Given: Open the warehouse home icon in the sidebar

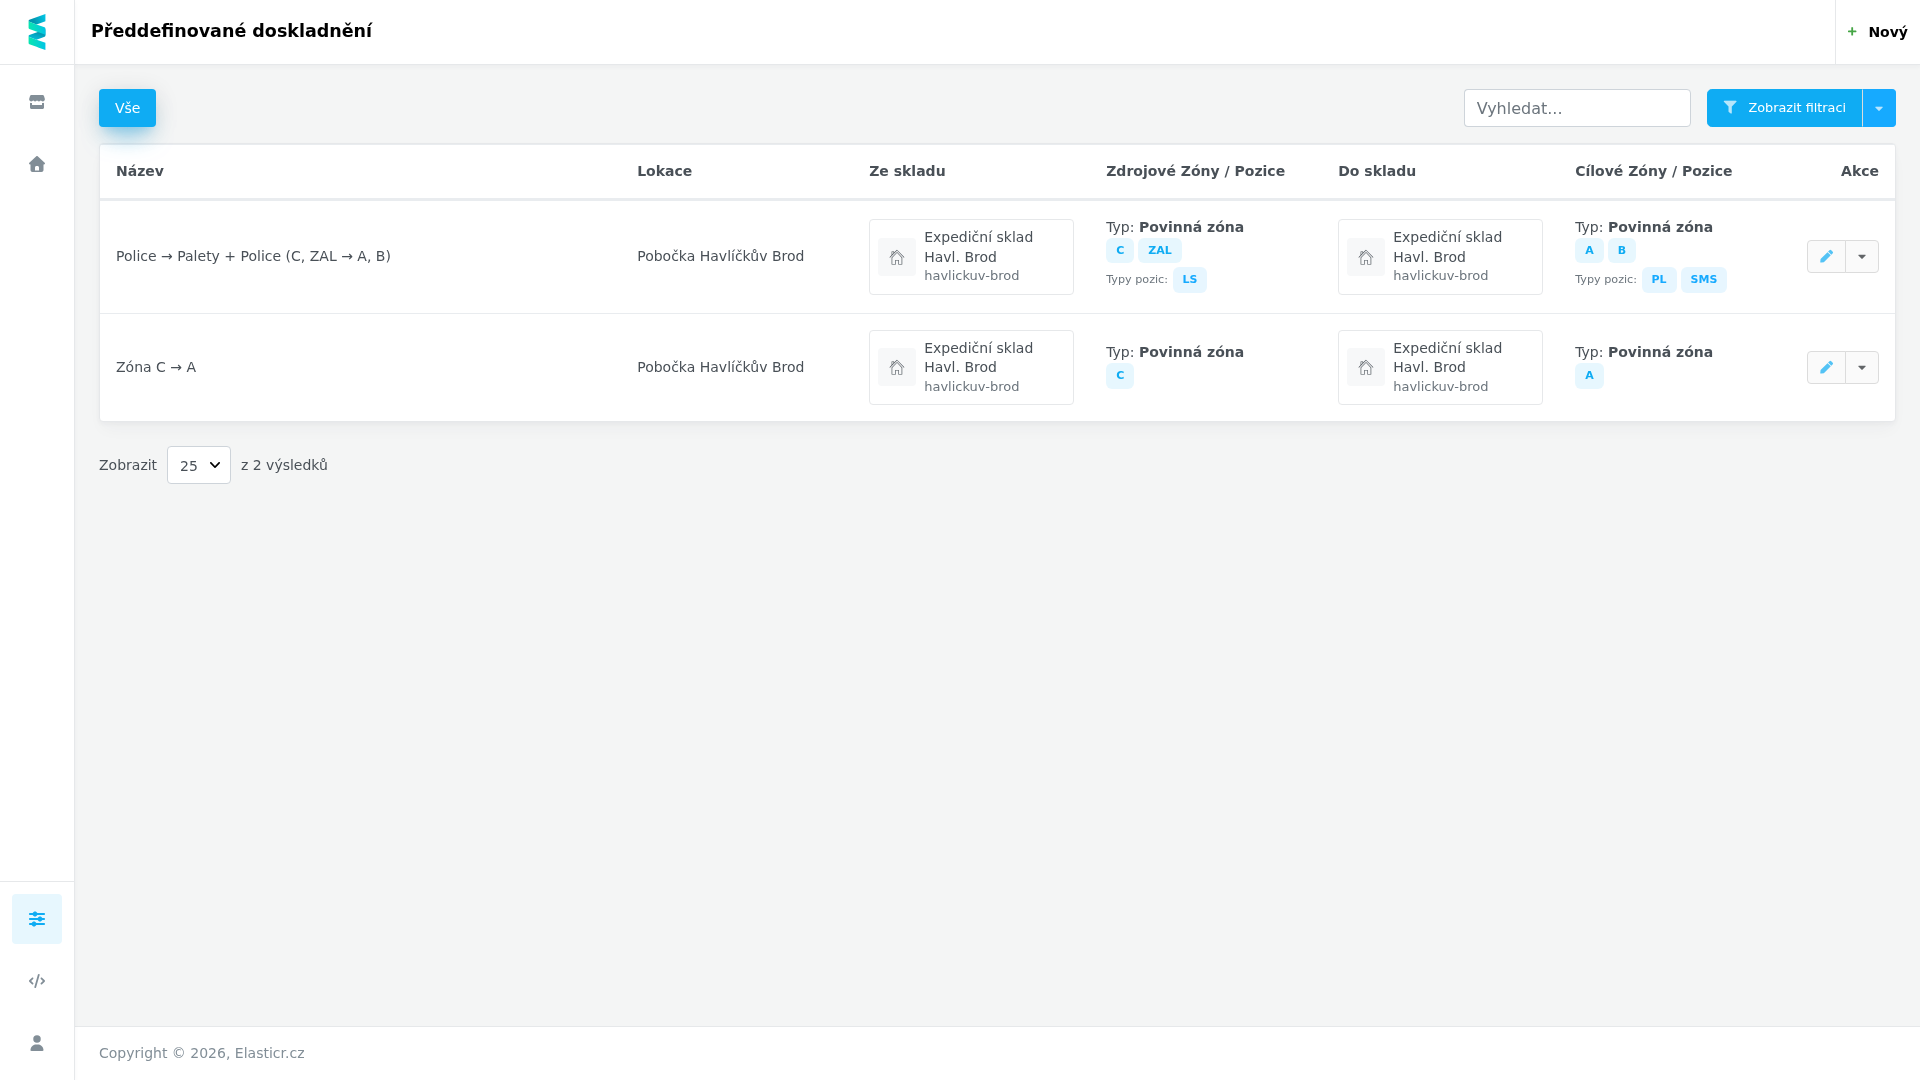Looking at the screenshot, I should coord(37,164).
